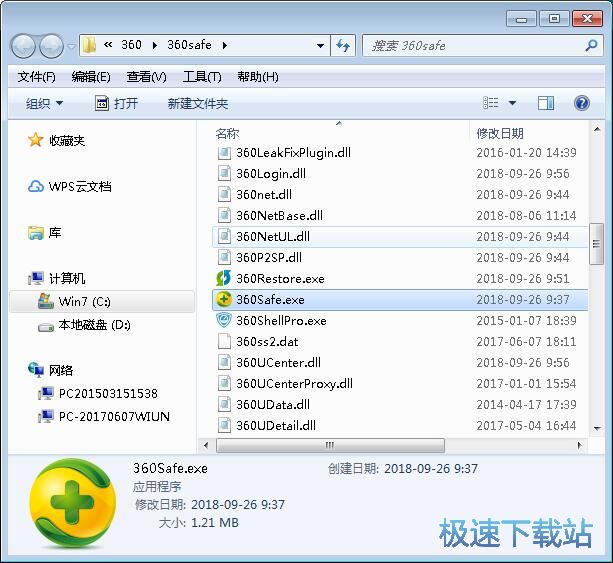Viewport: 613px width, 563px height.
Task: Open address bar history dropdown
Action: pos(320,46)
